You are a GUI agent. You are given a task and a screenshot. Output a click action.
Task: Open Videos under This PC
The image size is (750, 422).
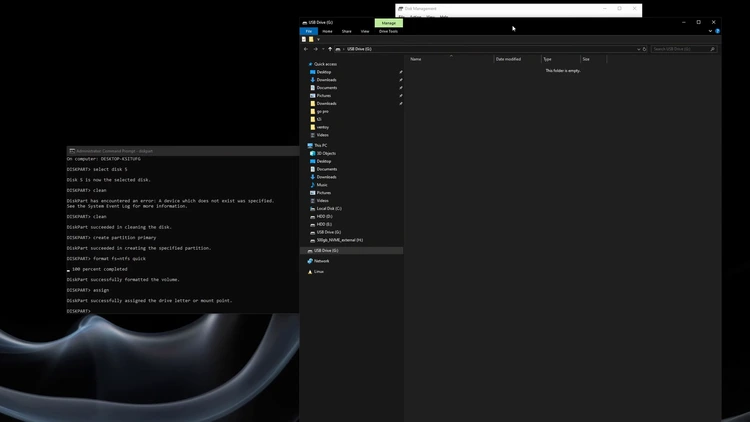322,200
